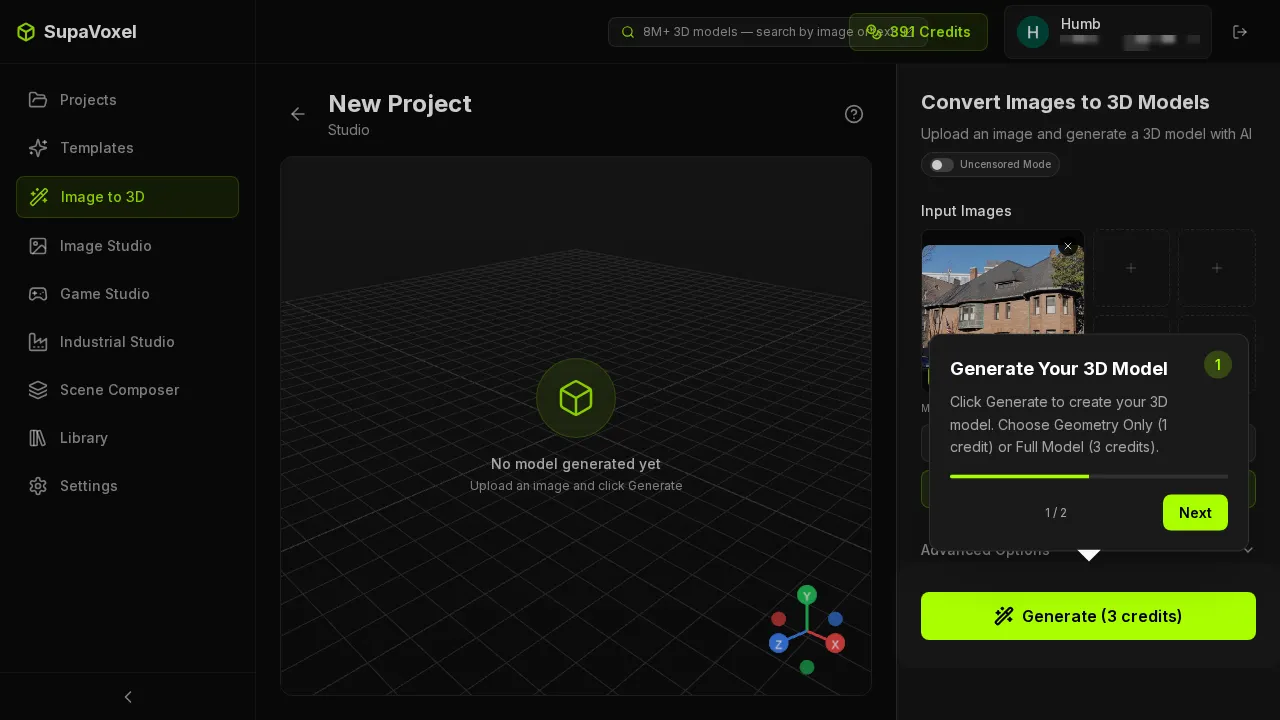The height and width of the screenshot is (720, 1280).
Task: Go back using the arrow beside New Project
Action: pyautogui.click(x=298, y=114)
